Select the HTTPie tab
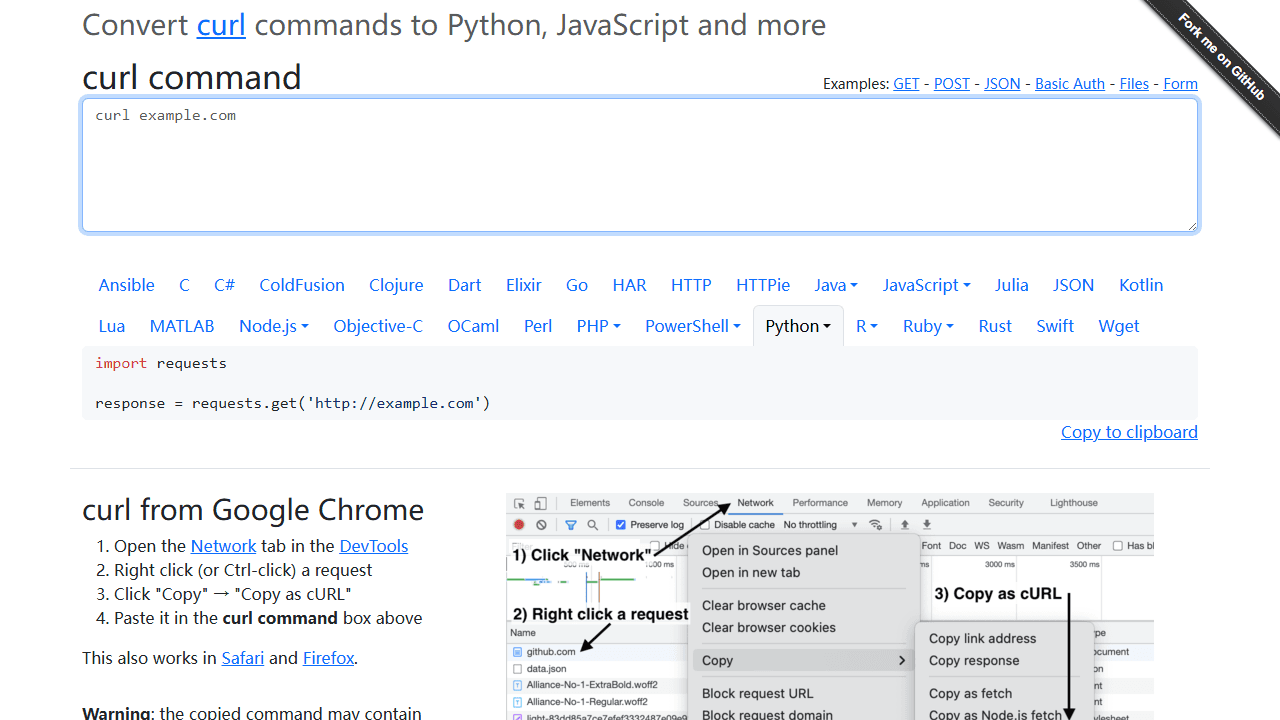The height and width of the screenshot is (720, 1280). 763,285
